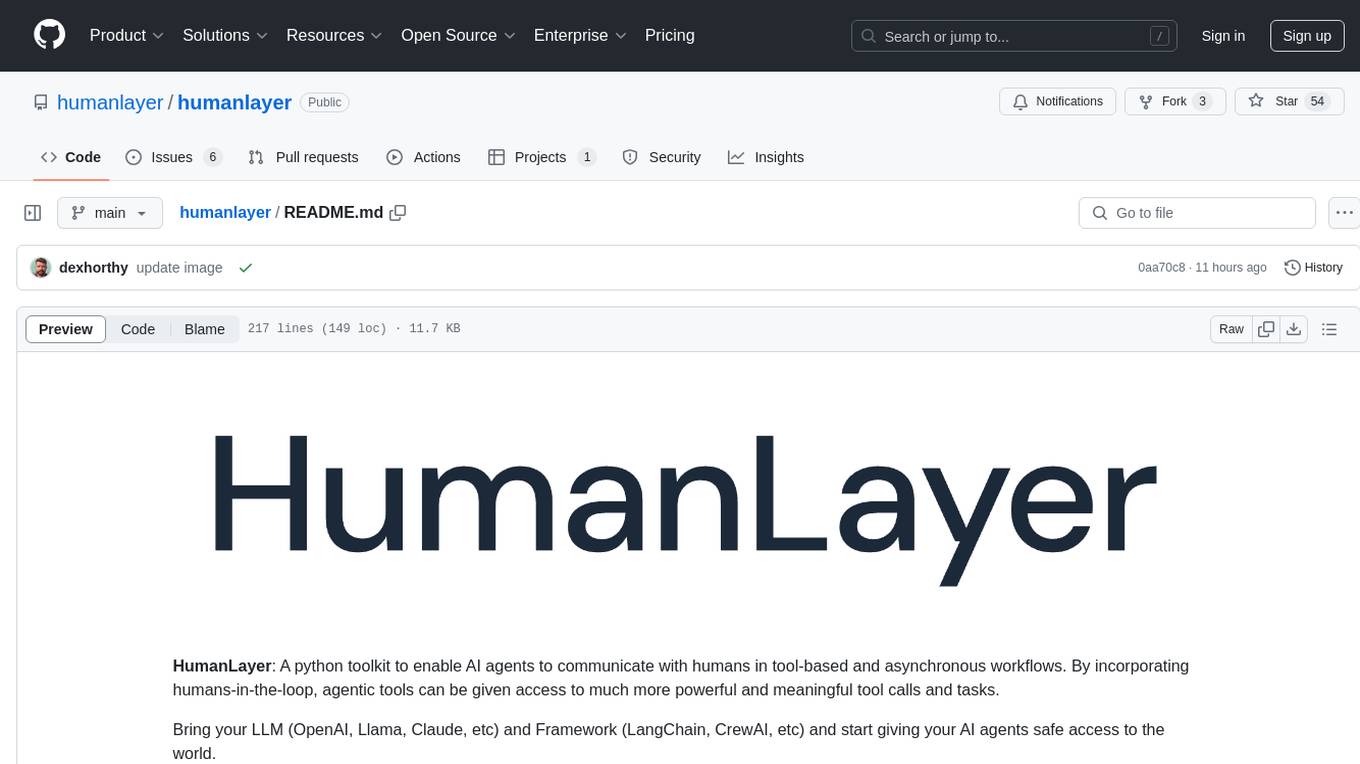Open the README outline symbols panel

(x=1329, y=329)
